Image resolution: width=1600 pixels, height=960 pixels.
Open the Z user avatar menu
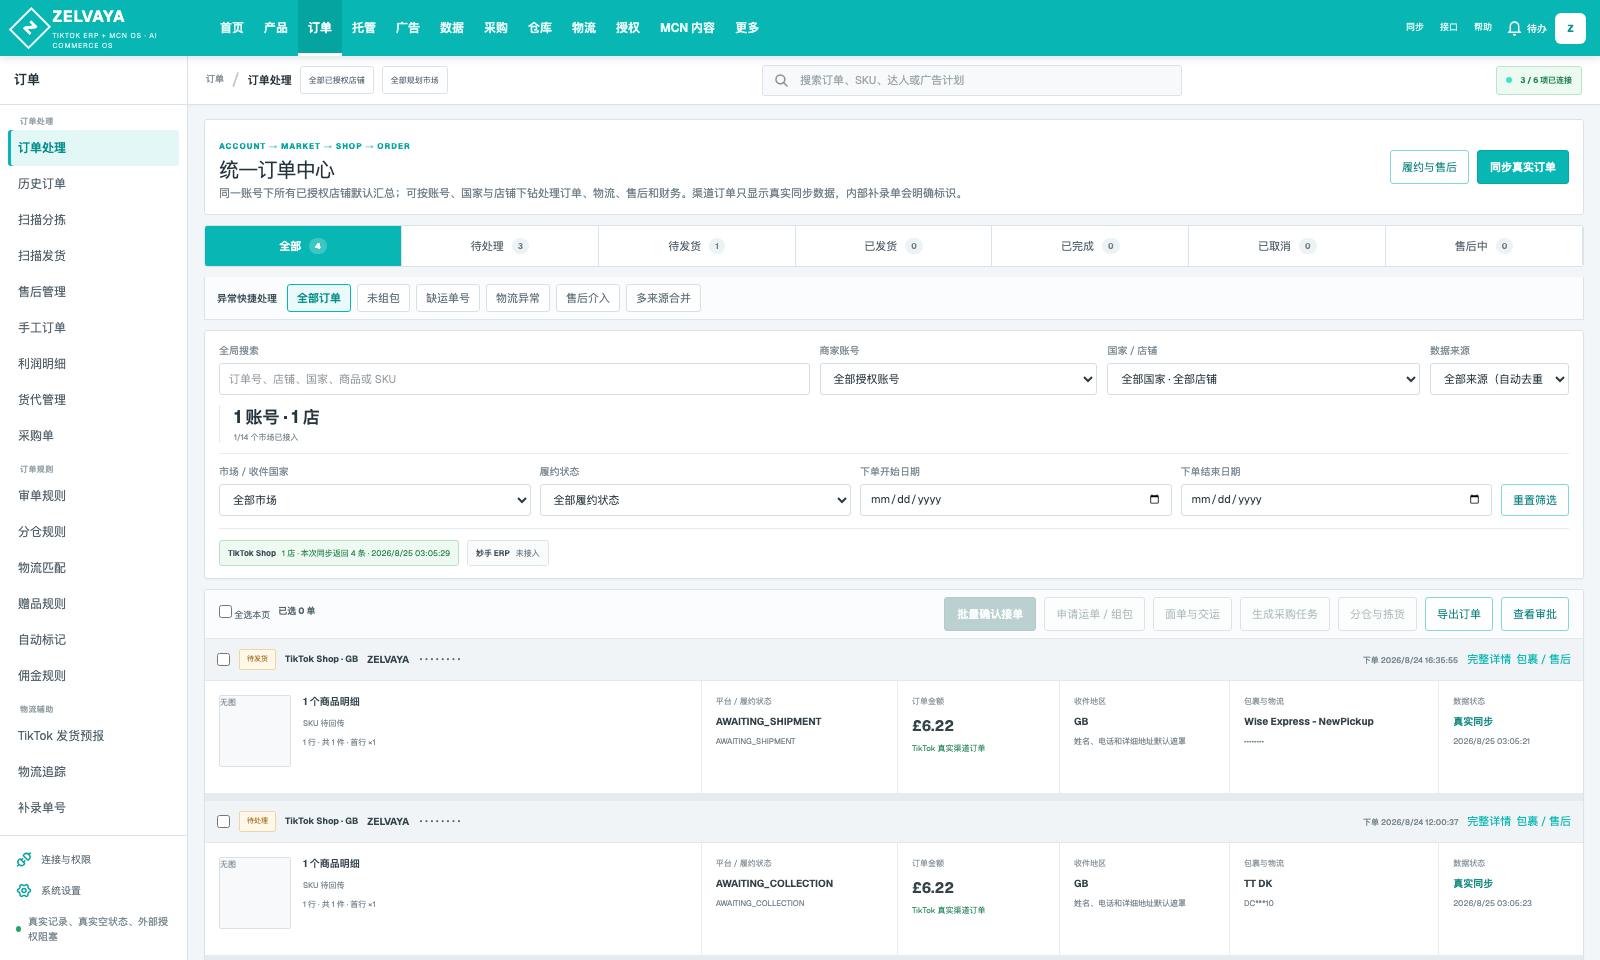coord(1570,28)
